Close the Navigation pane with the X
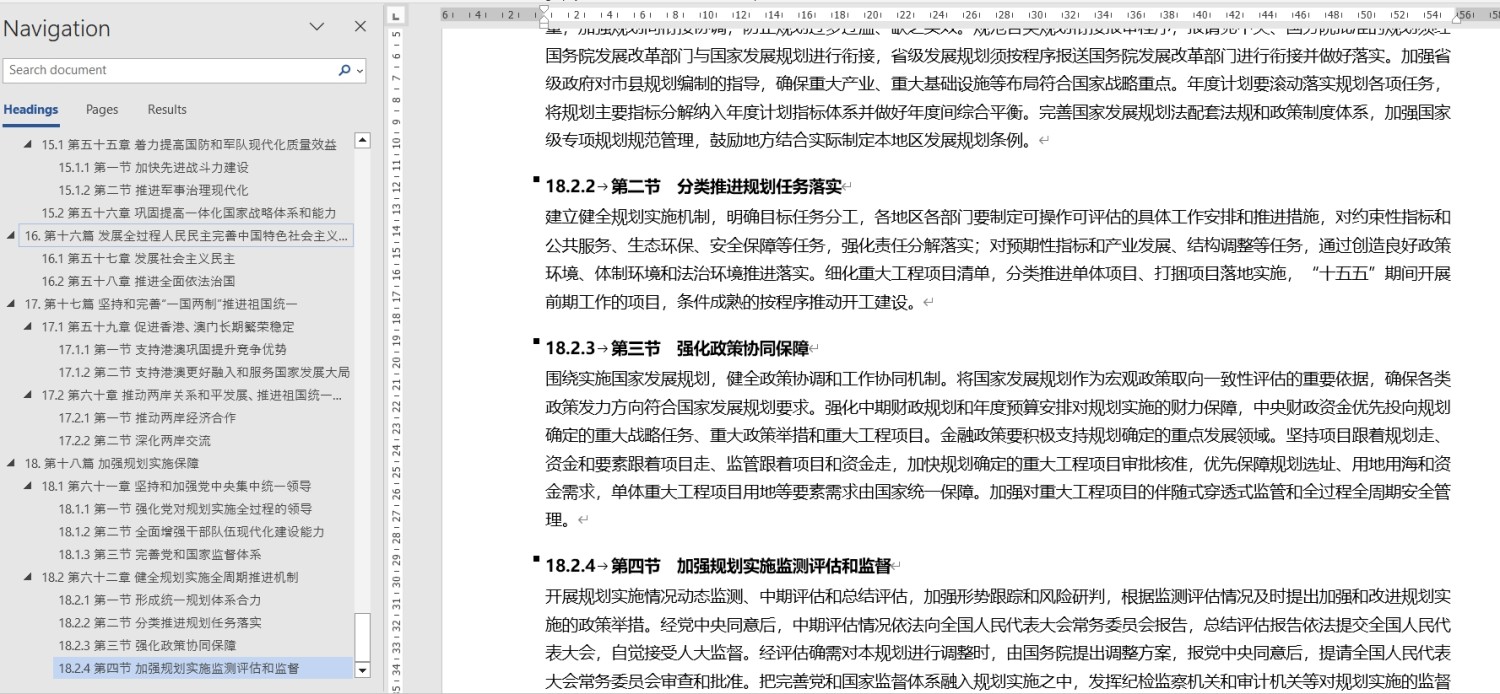Viewport: 1500px width, 694px height. coord(360,27)
